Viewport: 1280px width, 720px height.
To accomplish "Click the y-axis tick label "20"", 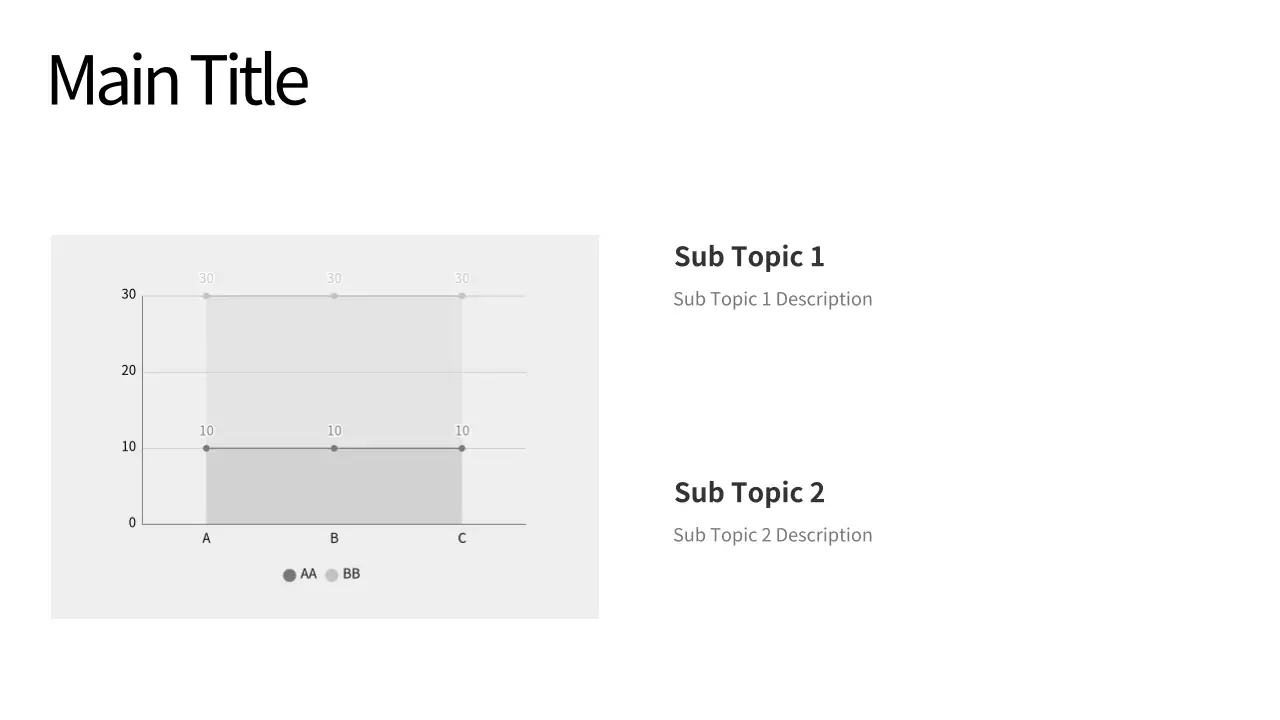I will 129,371.
